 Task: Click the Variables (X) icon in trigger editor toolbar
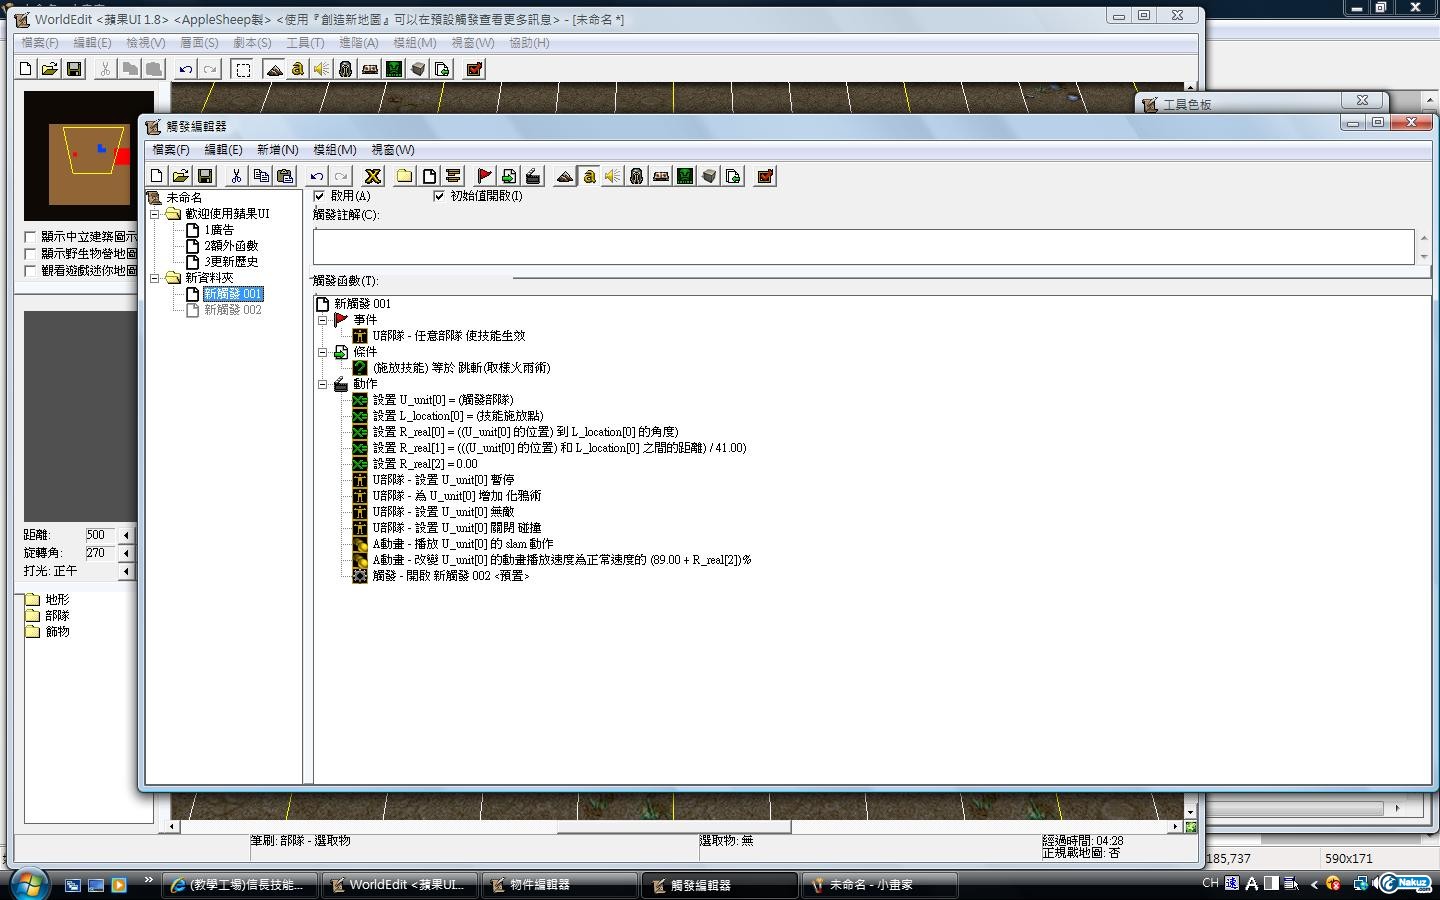[x=373, y=176]
